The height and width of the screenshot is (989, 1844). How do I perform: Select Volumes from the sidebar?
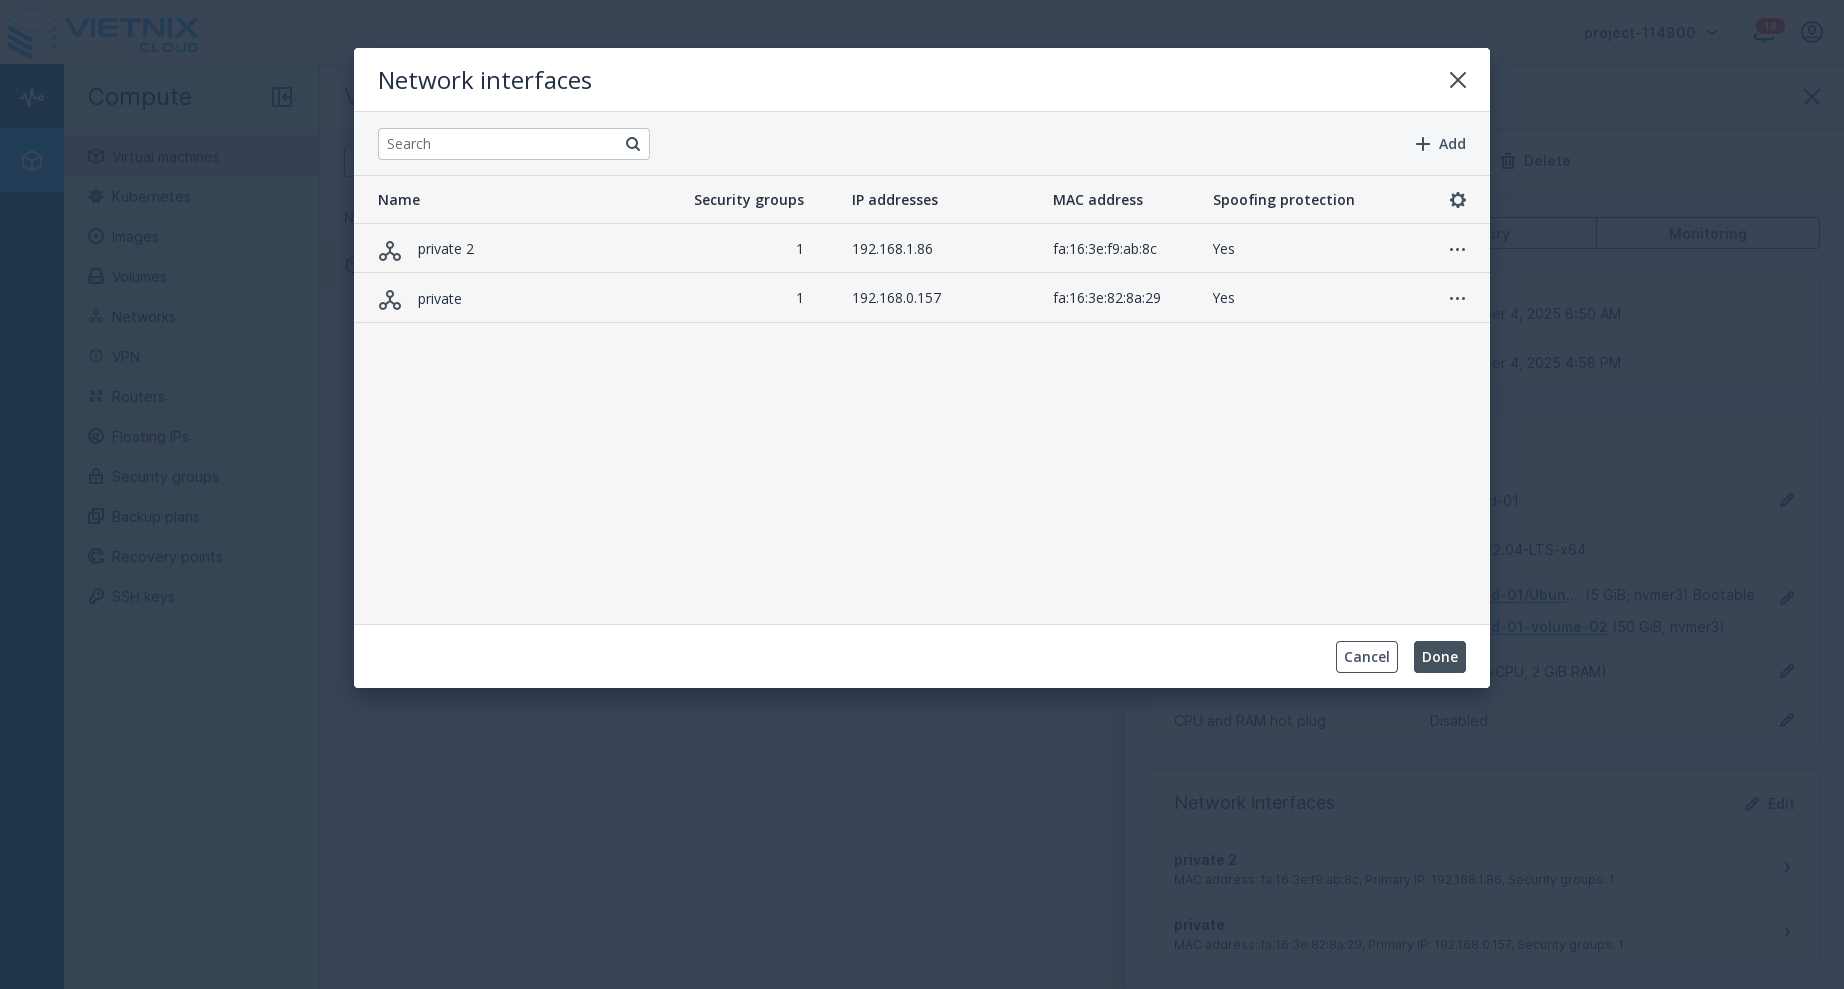click(139, 277)
